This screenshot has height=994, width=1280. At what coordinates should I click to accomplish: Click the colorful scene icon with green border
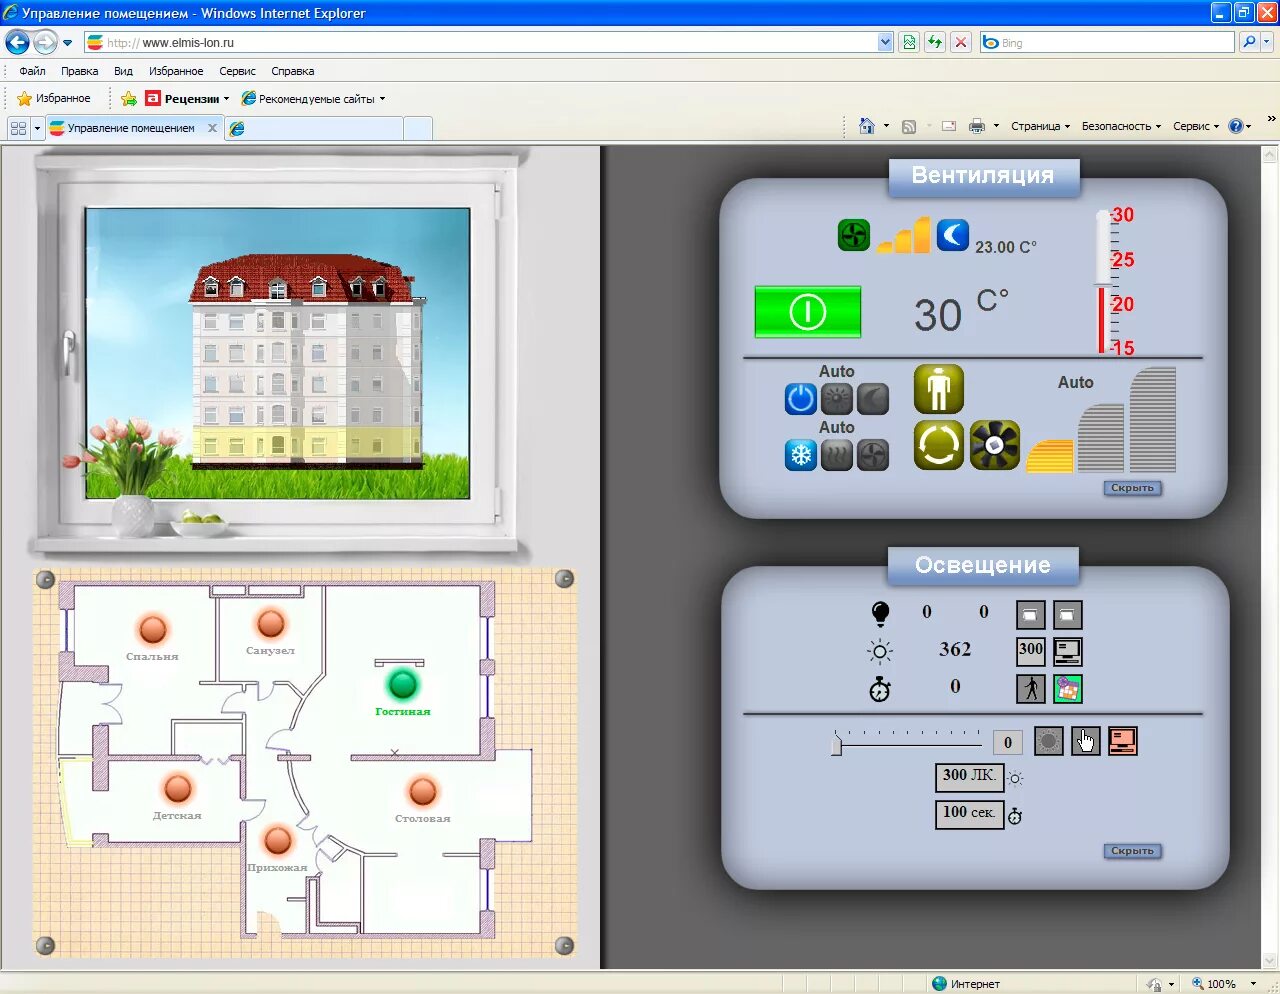[1067, 688]
